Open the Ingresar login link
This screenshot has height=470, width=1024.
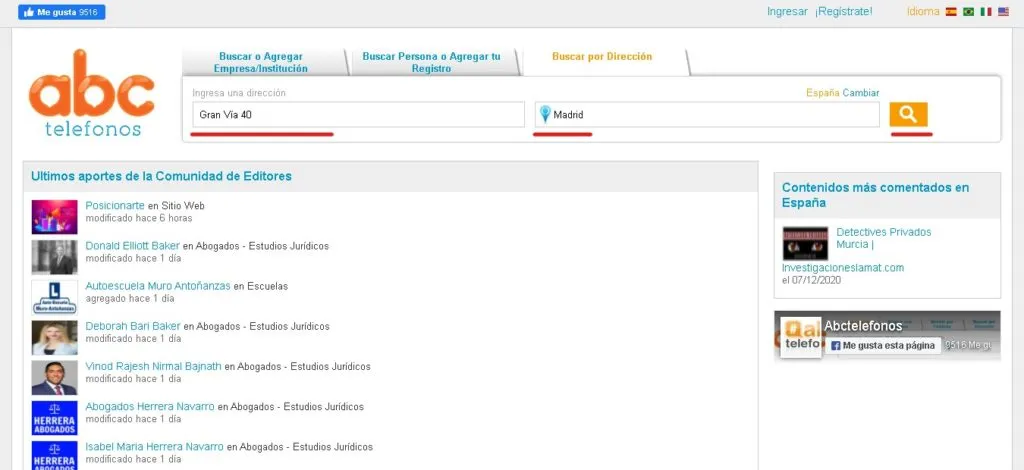tap(787, 12)
